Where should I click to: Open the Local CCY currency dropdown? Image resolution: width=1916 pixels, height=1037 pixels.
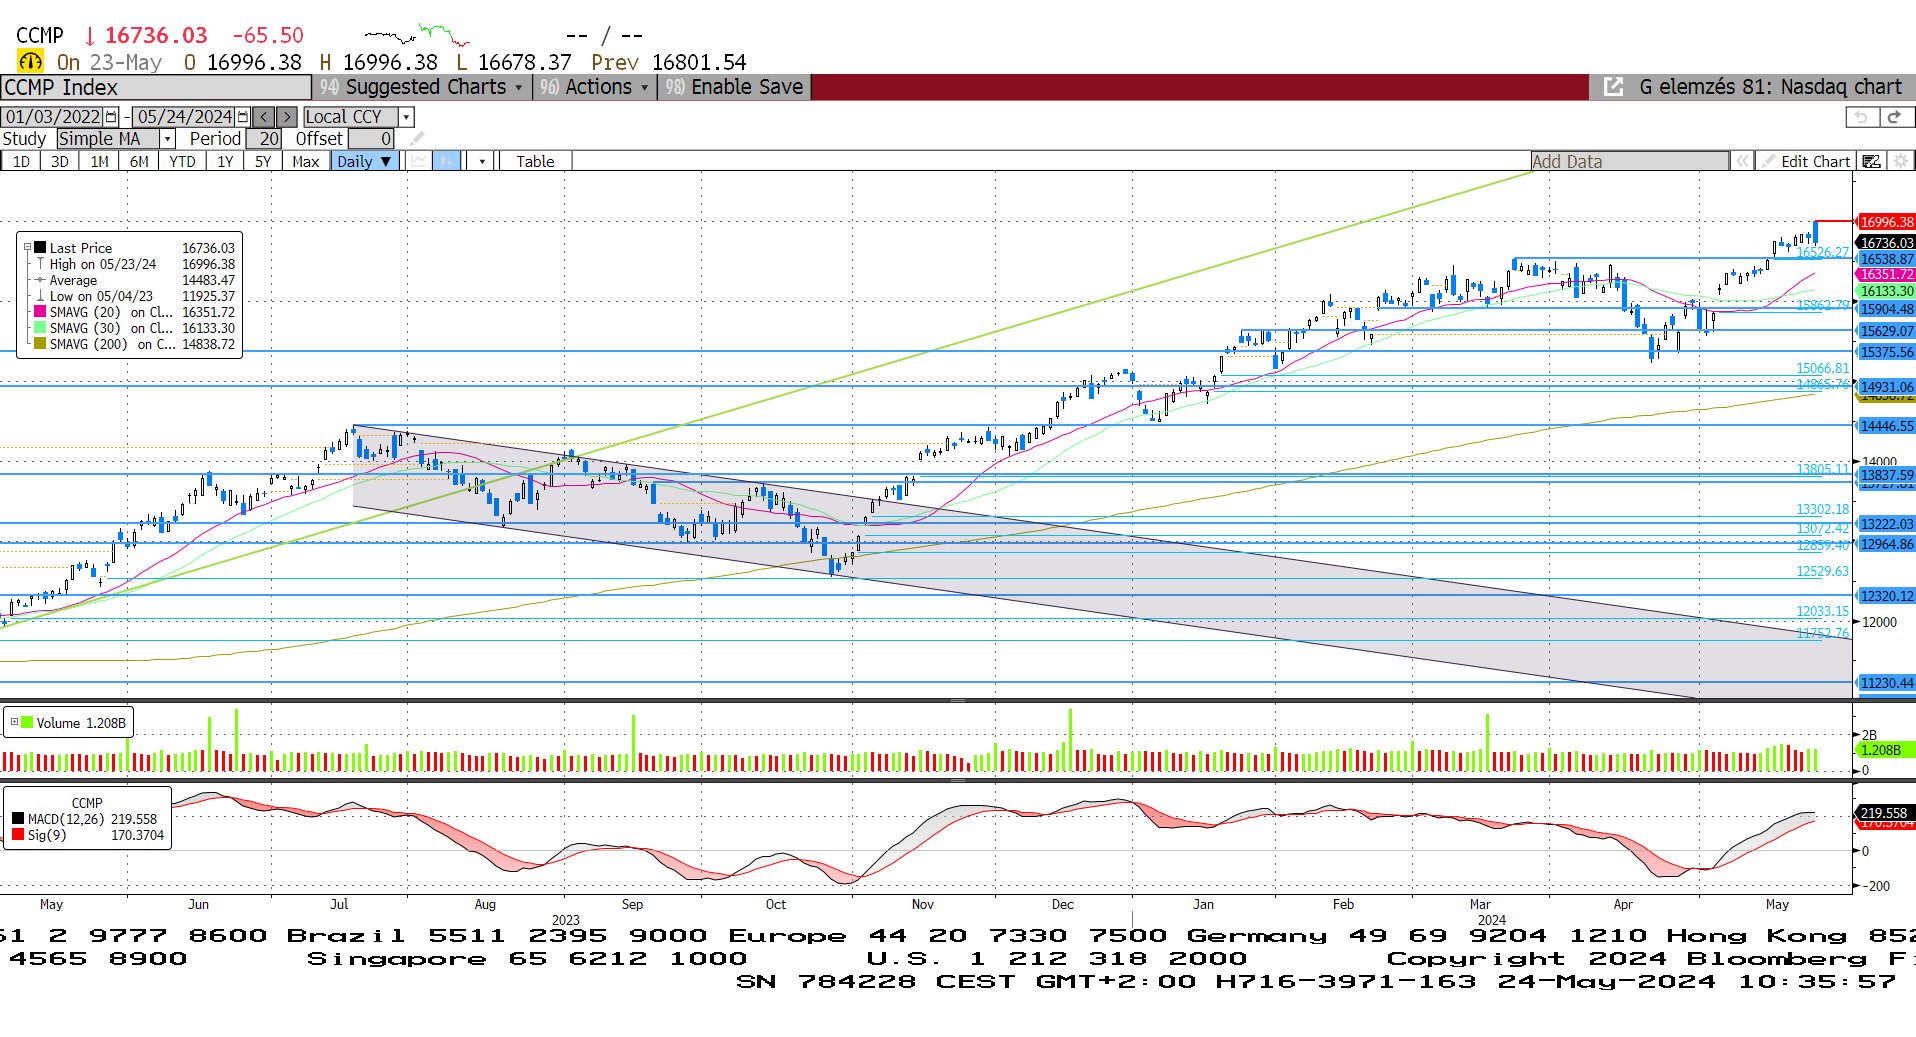click(x=406, y=117)
